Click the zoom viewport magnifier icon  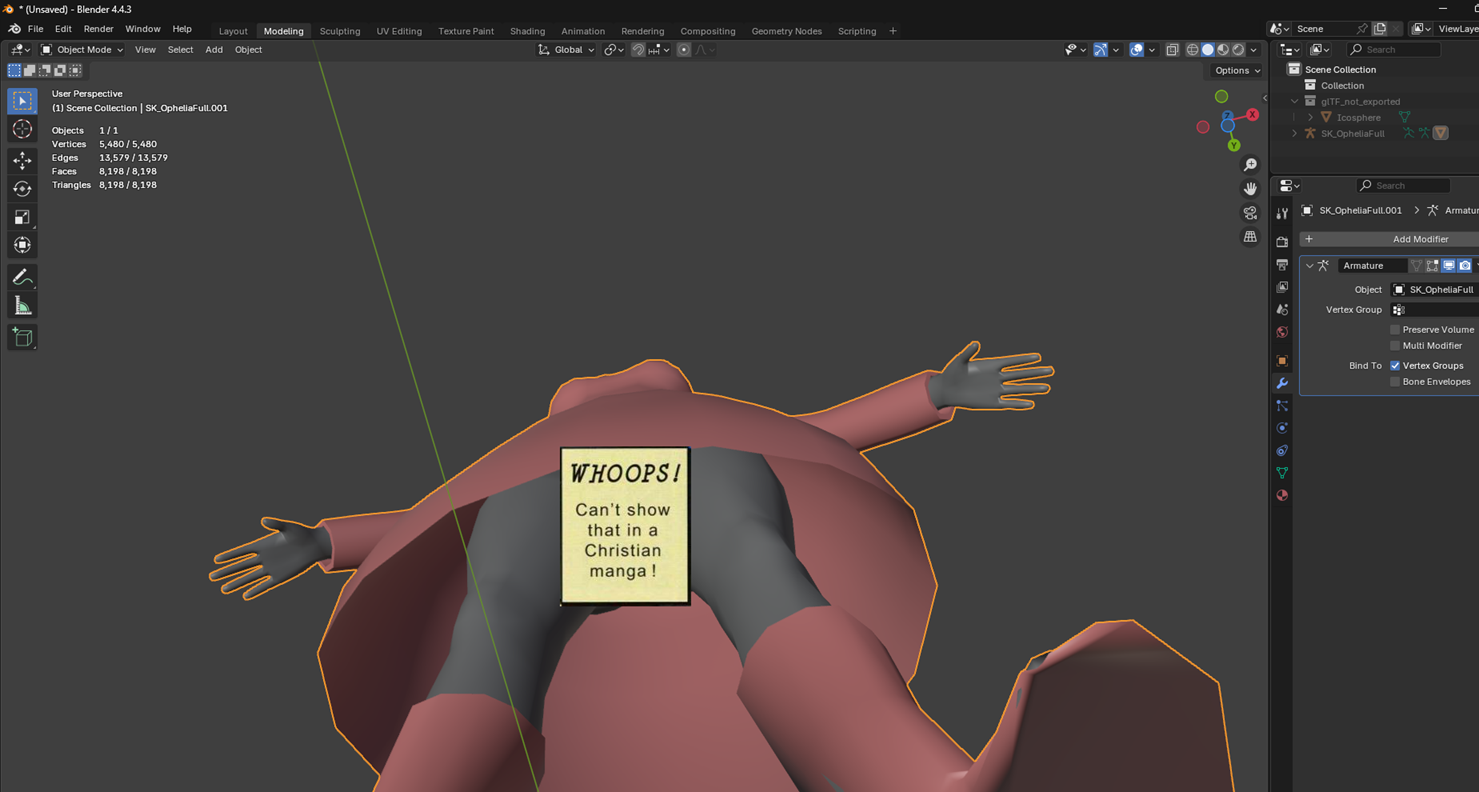1250,165
